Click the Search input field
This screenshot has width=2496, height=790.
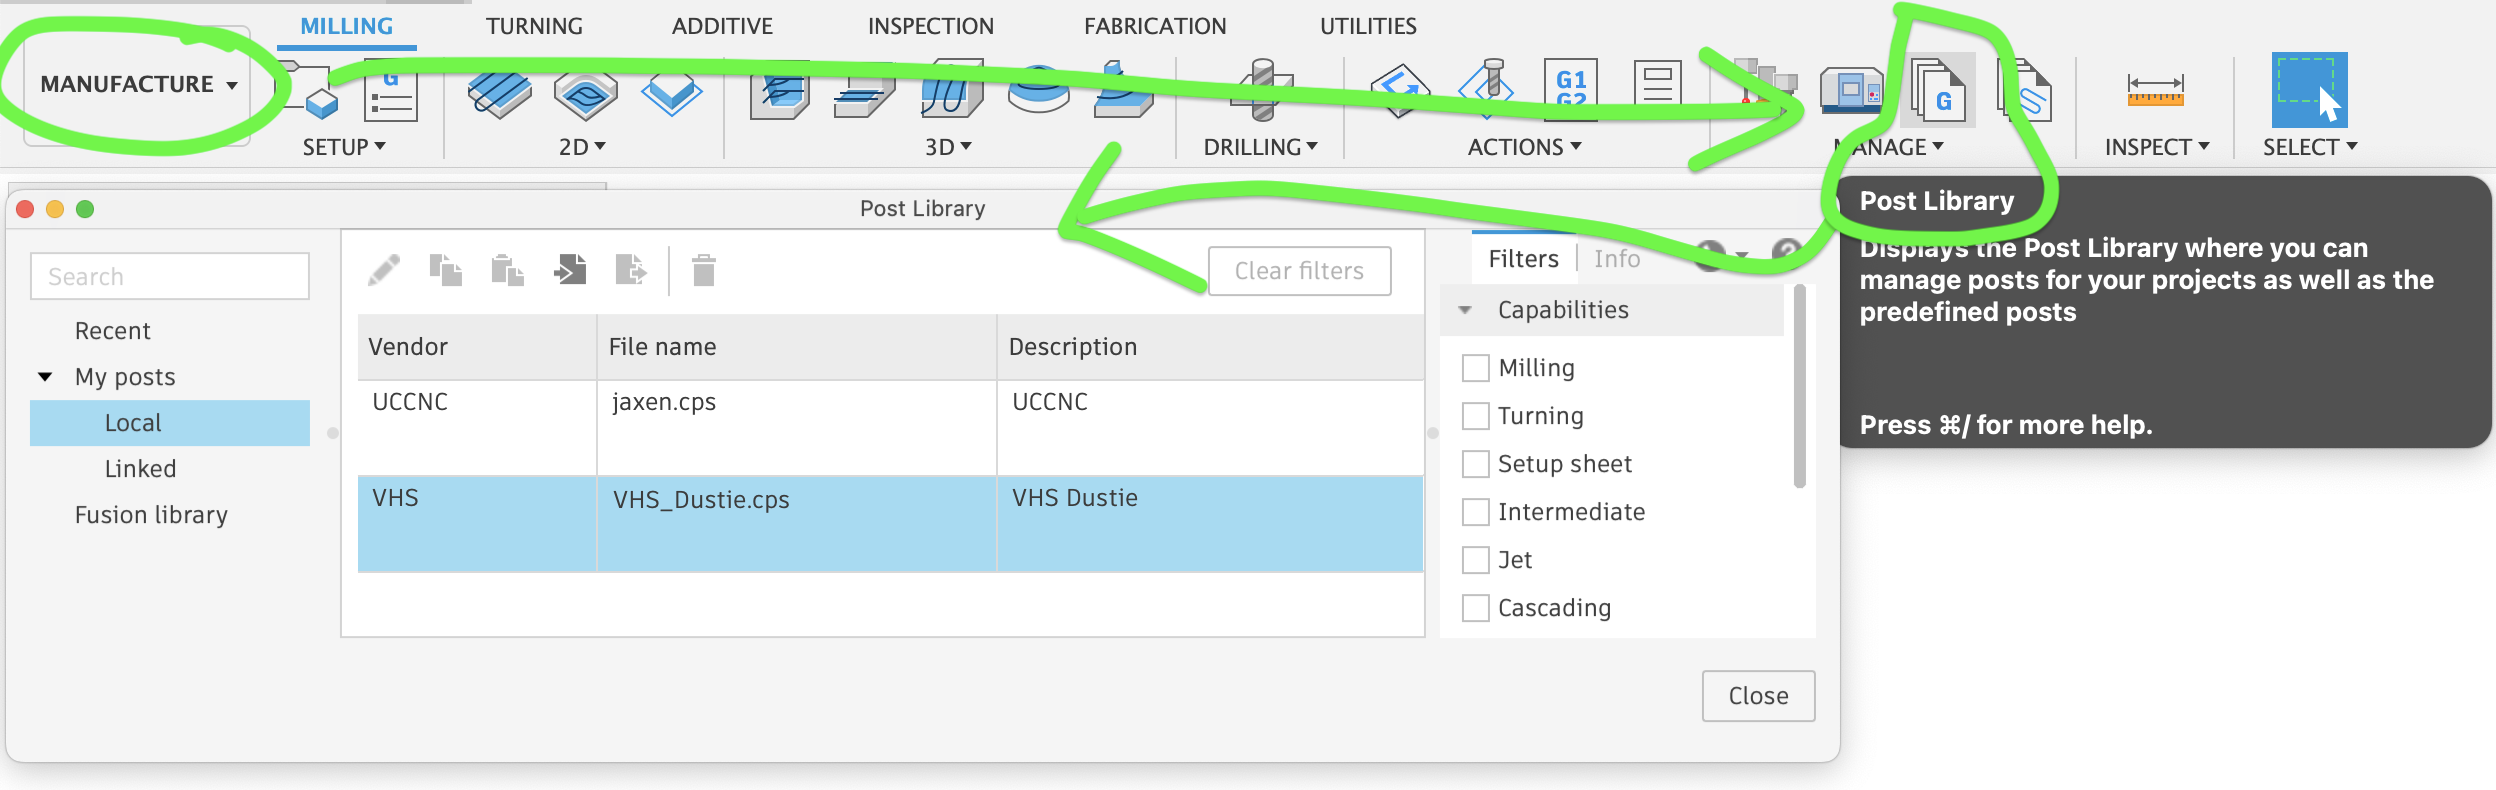click(170, 276)
